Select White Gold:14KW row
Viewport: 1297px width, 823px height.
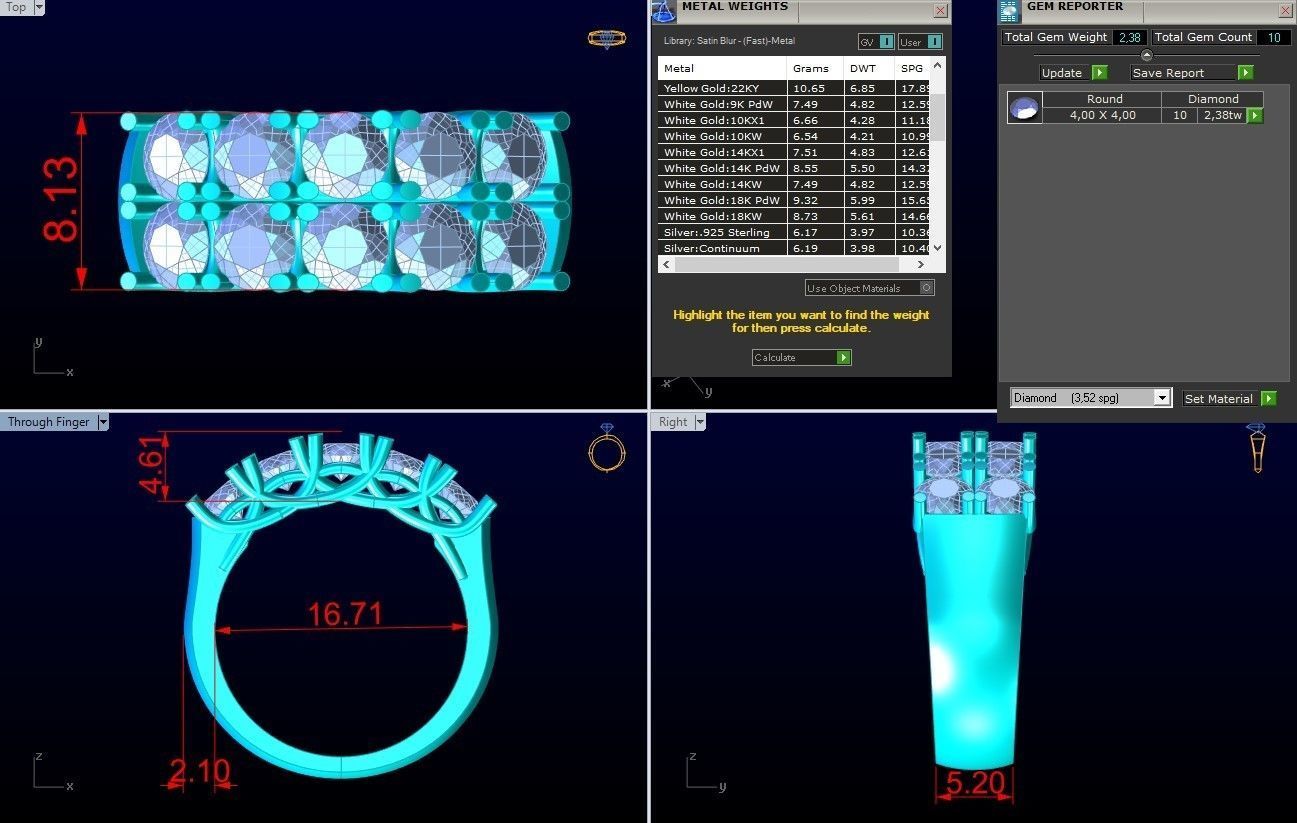(x=794, y=184)
